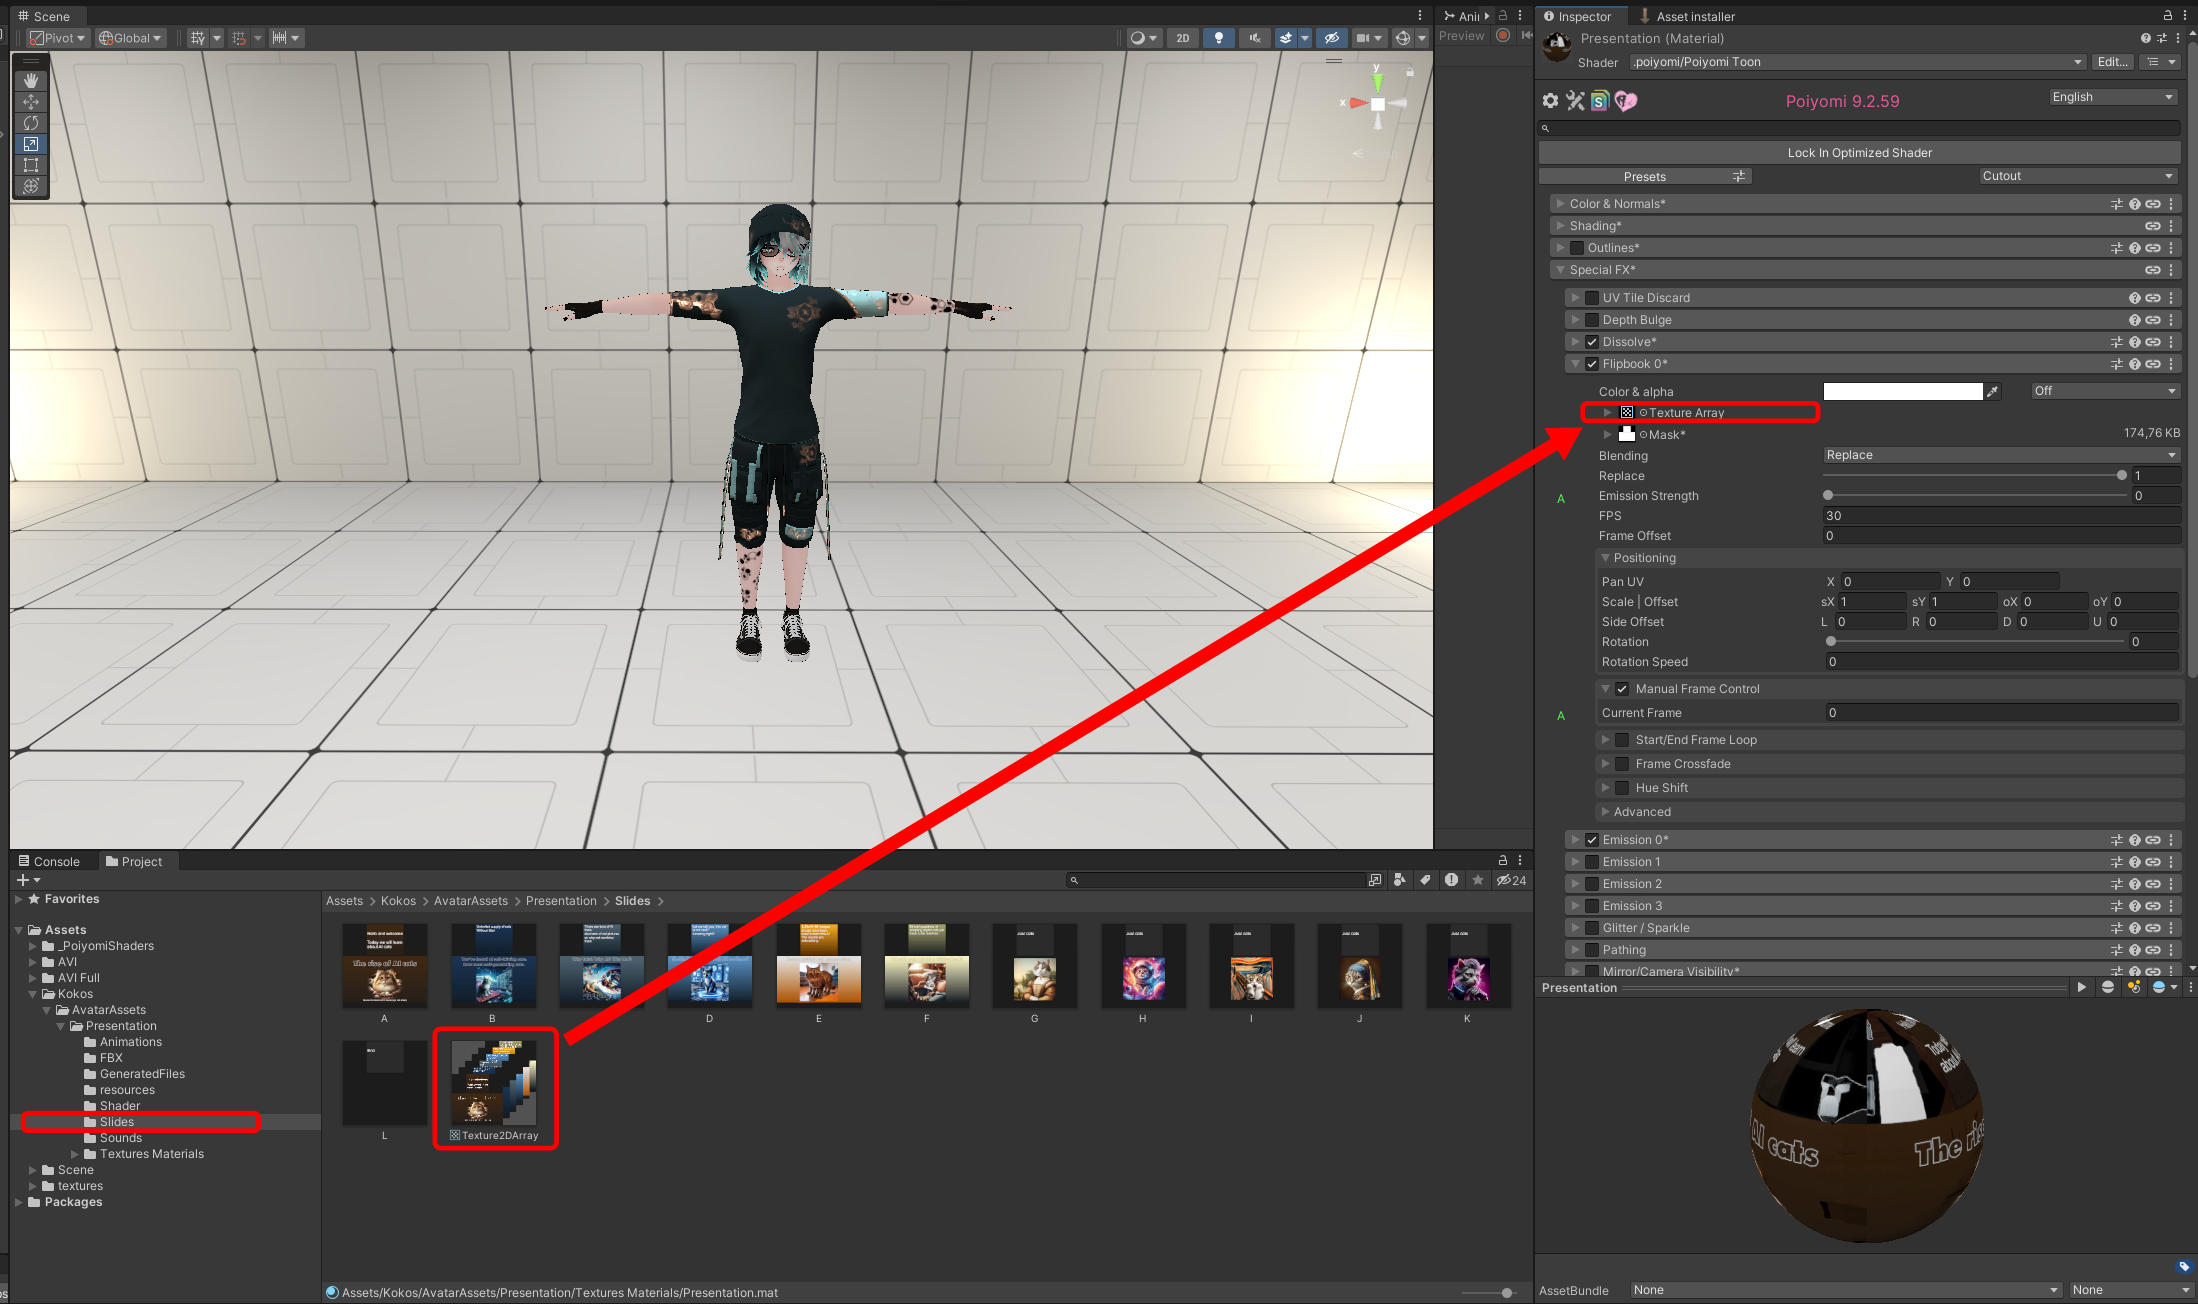Toggle scene visibility hidden-eye icon

click(x=1331, y=38)
